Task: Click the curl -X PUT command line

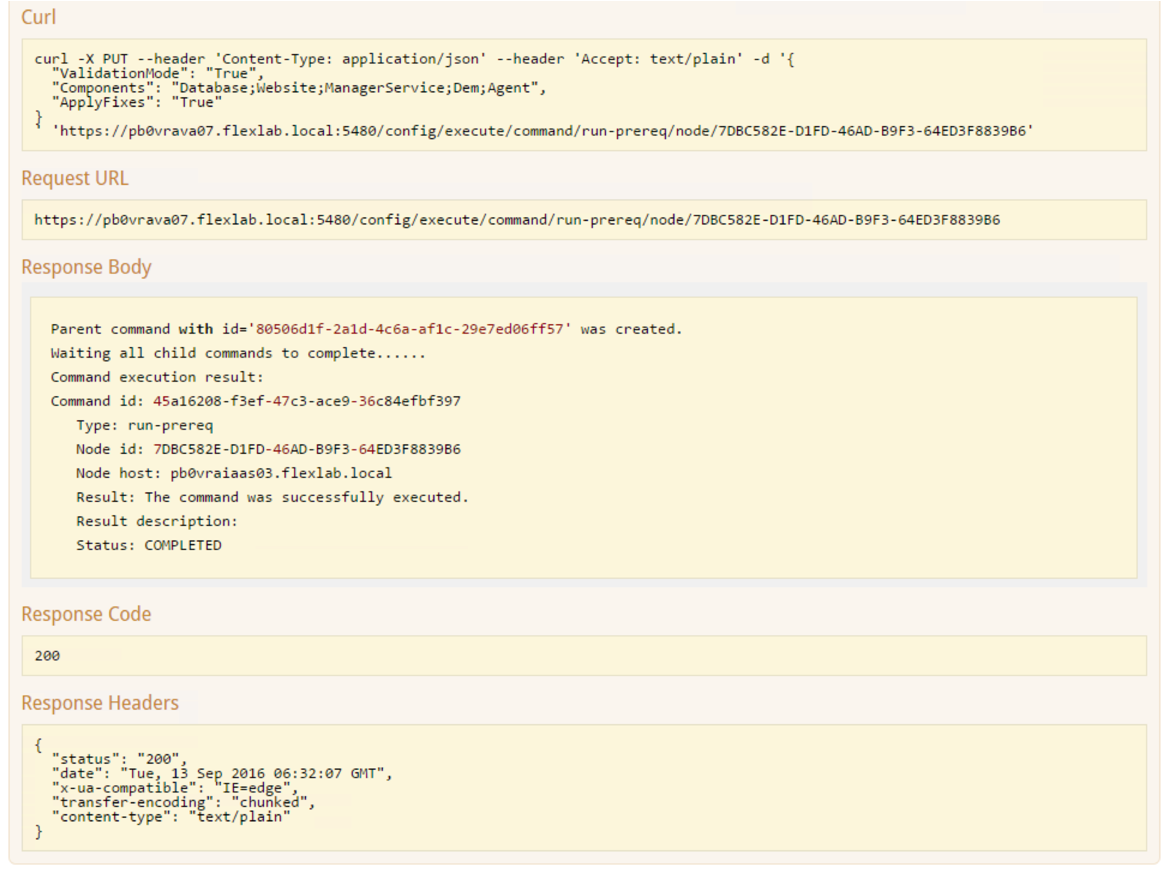Action: pyautogui.click(x=414, y=59)
